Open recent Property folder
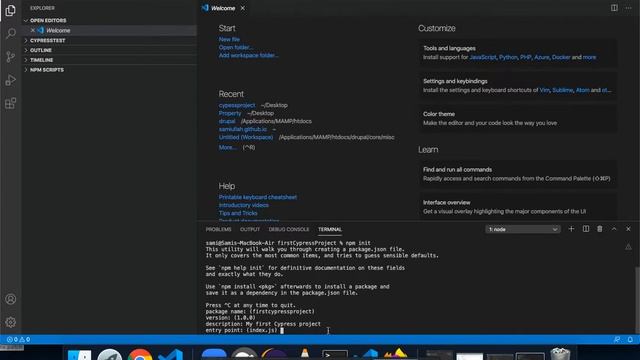This screenshot has width=640, height=360. pos(230,113)
